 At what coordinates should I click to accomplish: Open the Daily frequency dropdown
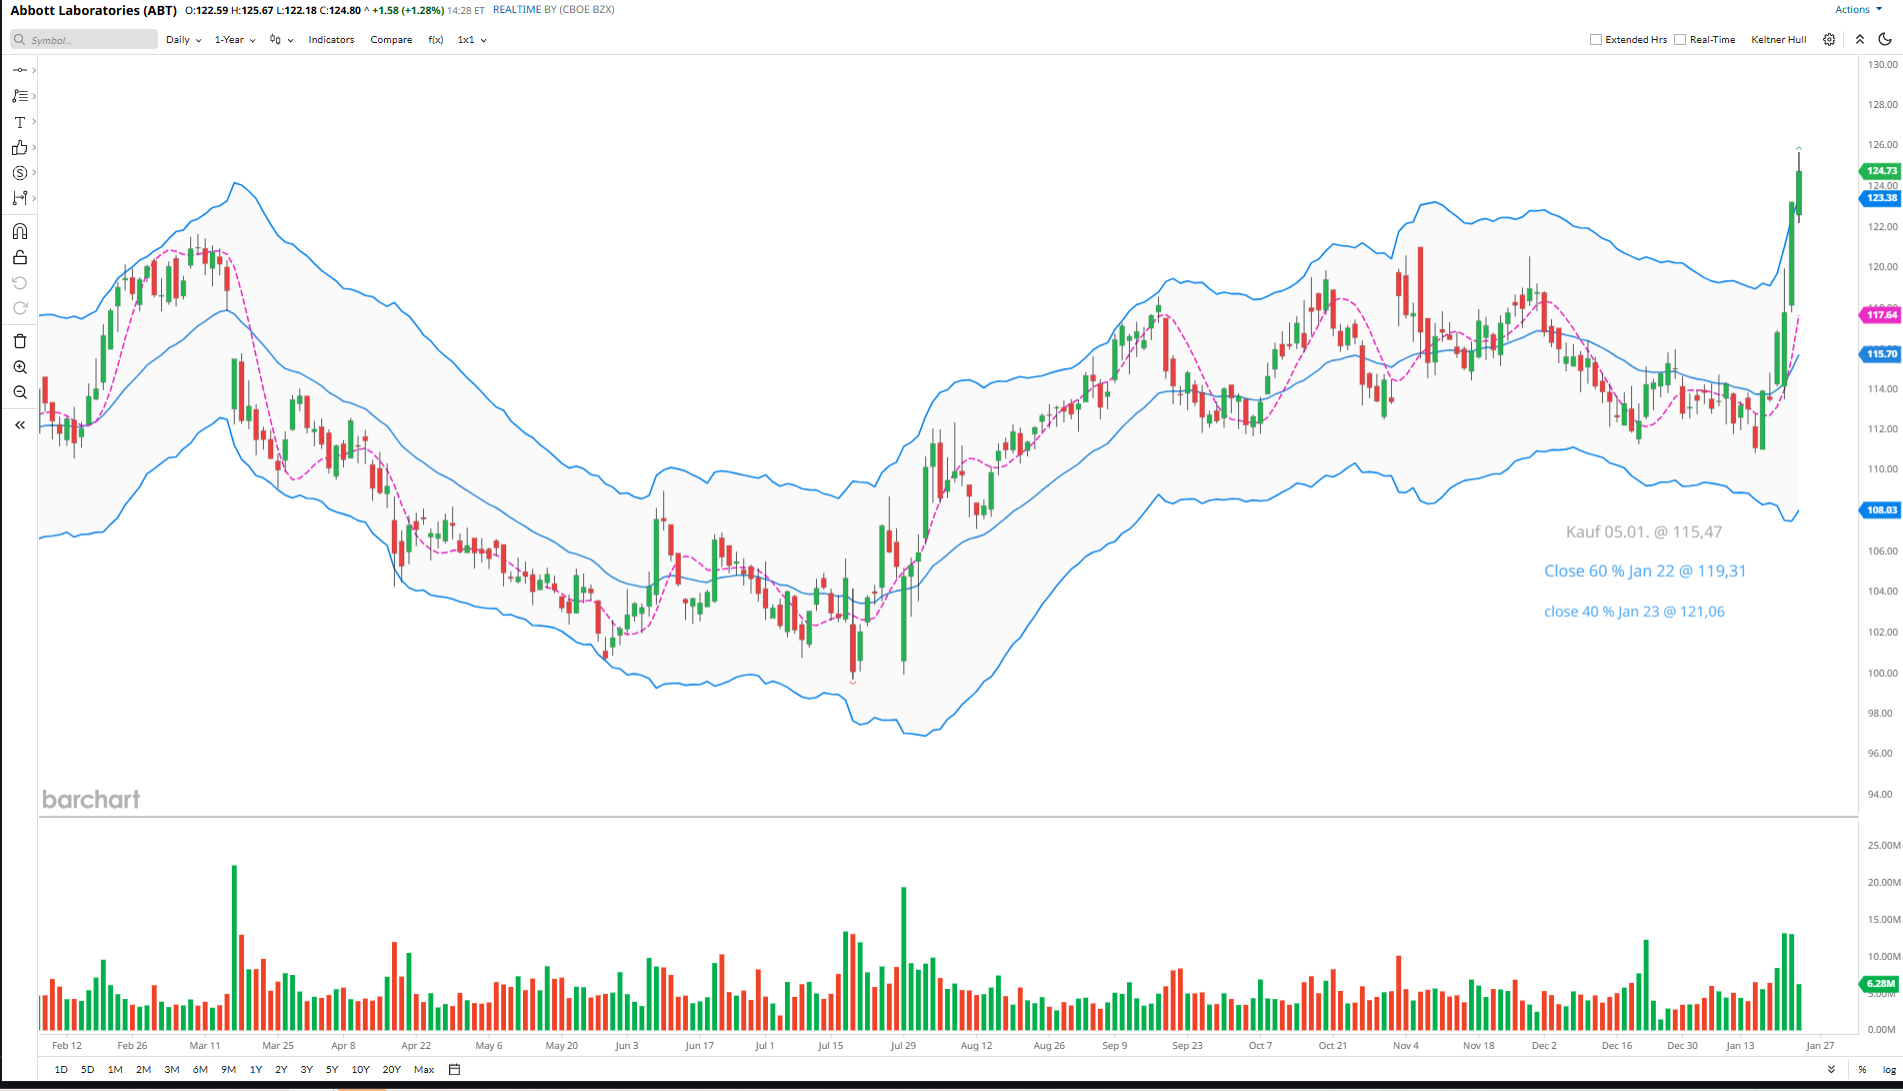[183, 40]
